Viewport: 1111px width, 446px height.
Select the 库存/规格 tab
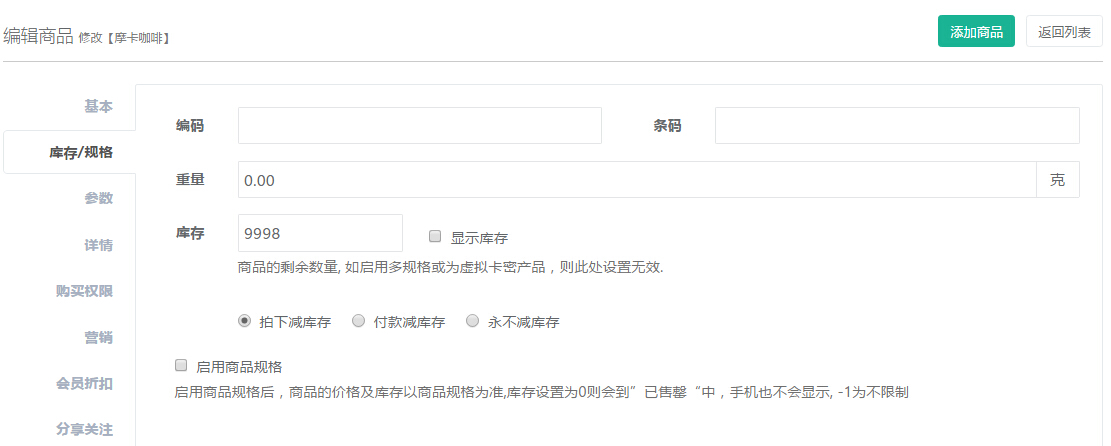click(80, 152)
